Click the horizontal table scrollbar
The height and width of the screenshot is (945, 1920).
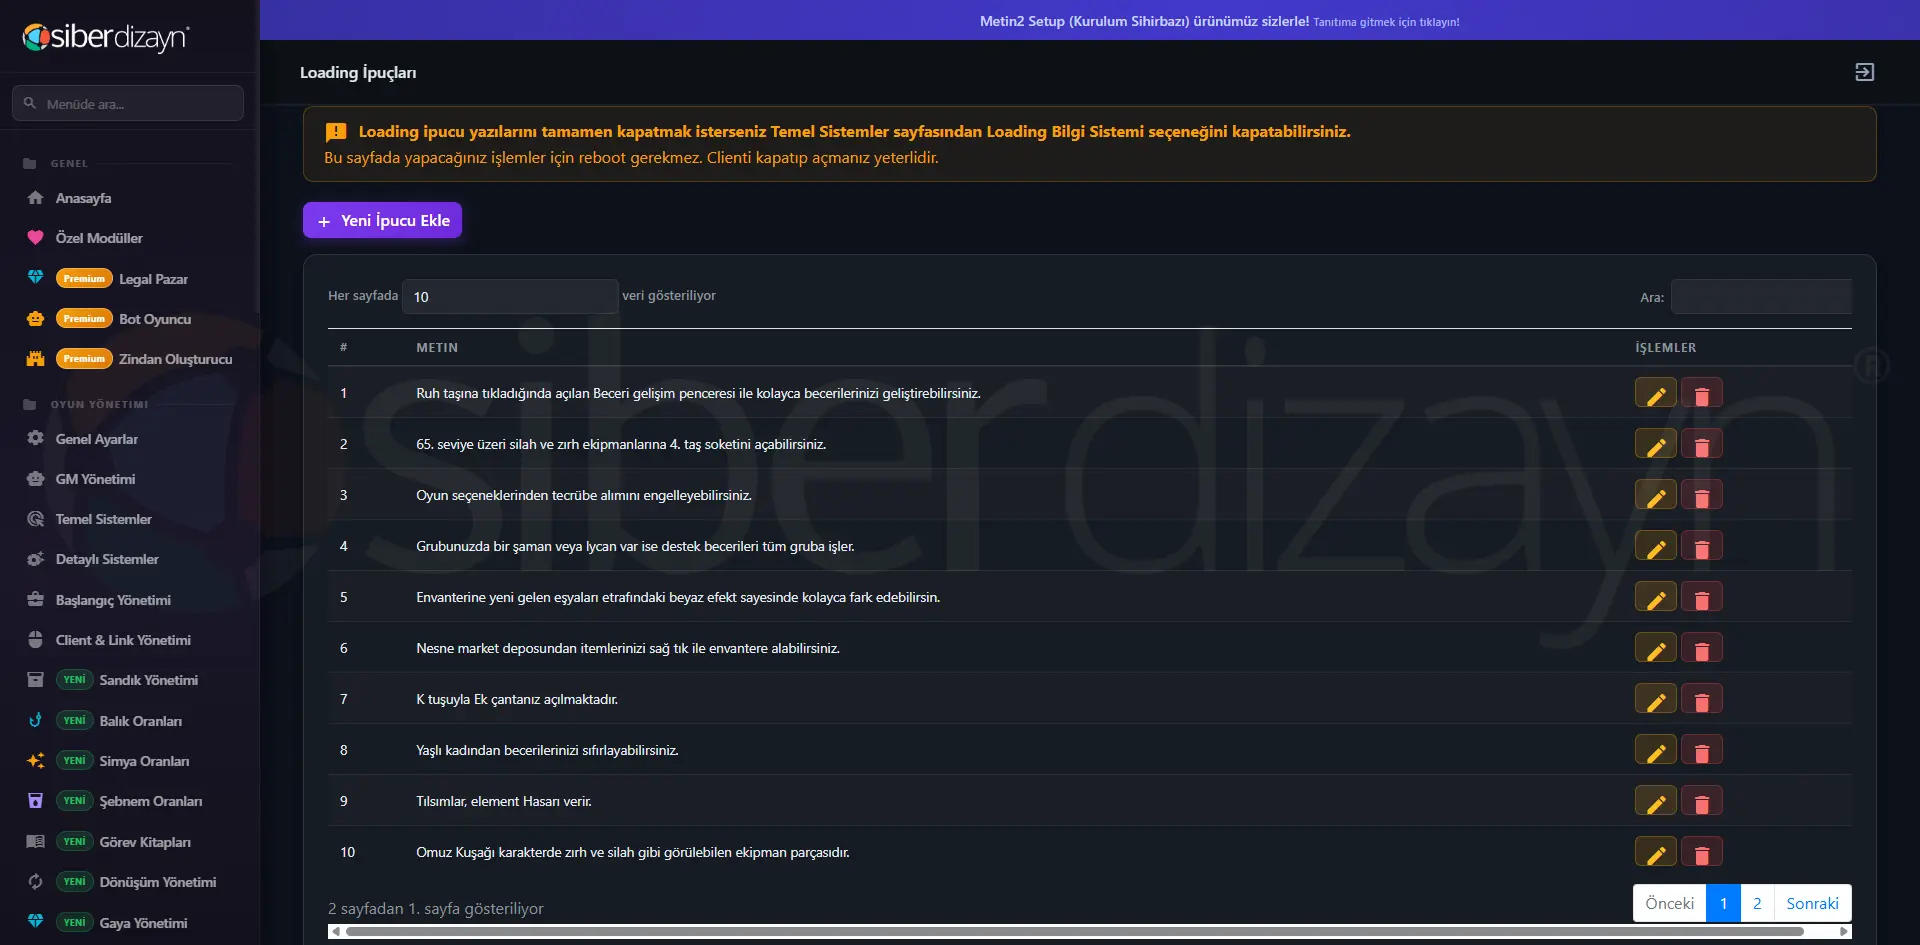1073,931
